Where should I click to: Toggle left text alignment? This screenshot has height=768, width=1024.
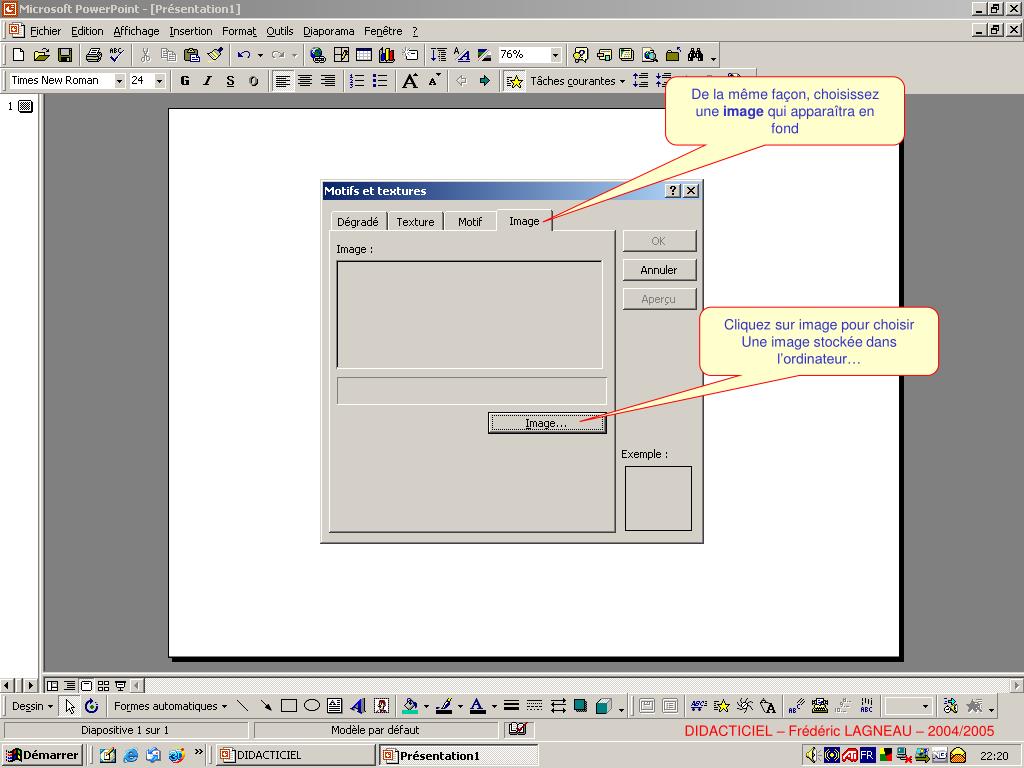[x=282, y=81]
